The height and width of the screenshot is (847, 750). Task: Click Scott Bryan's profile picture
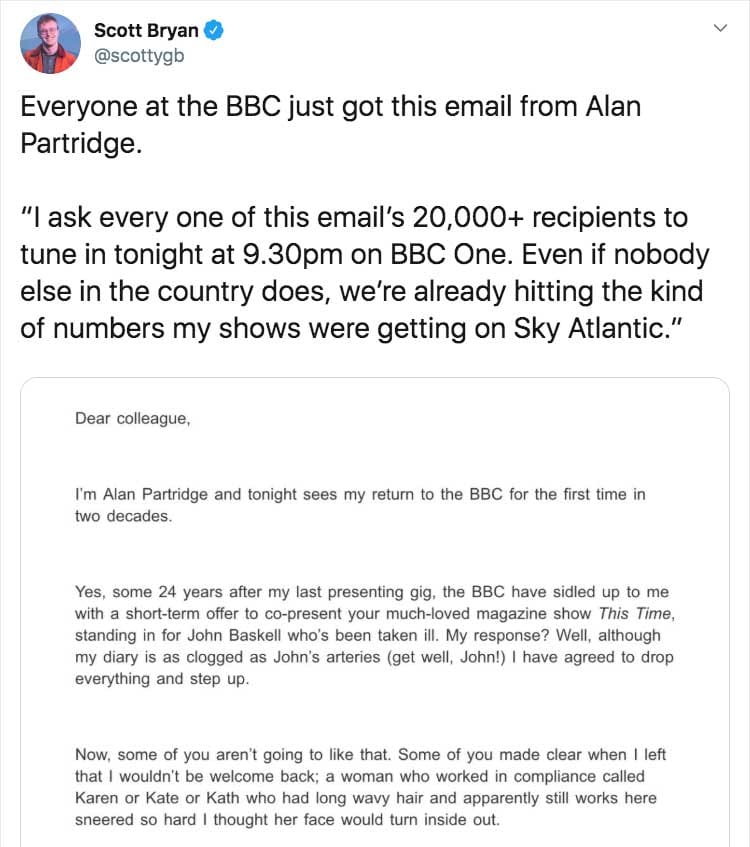click(48, 42)
